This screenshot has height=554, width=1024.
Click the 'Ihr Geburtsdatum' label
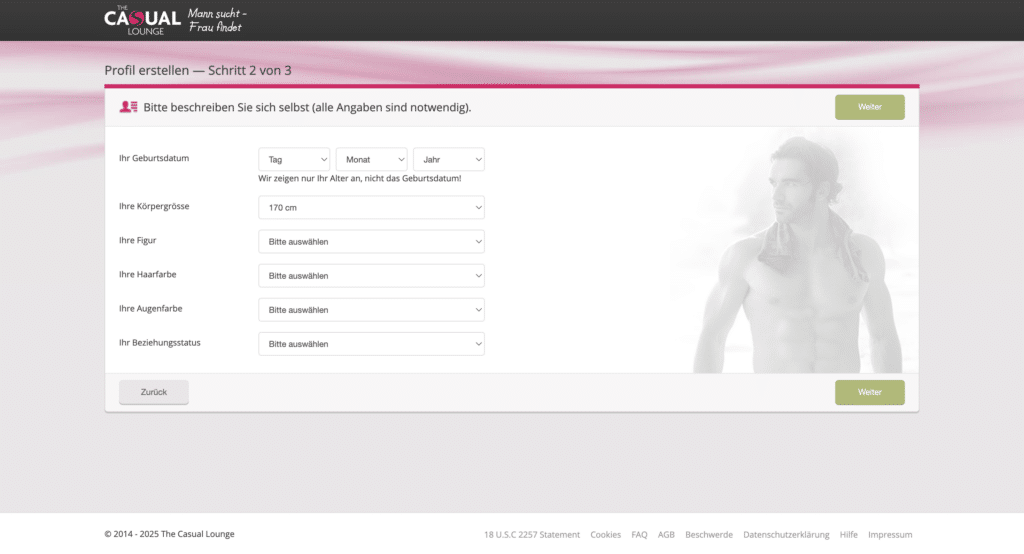coord(154,158)
